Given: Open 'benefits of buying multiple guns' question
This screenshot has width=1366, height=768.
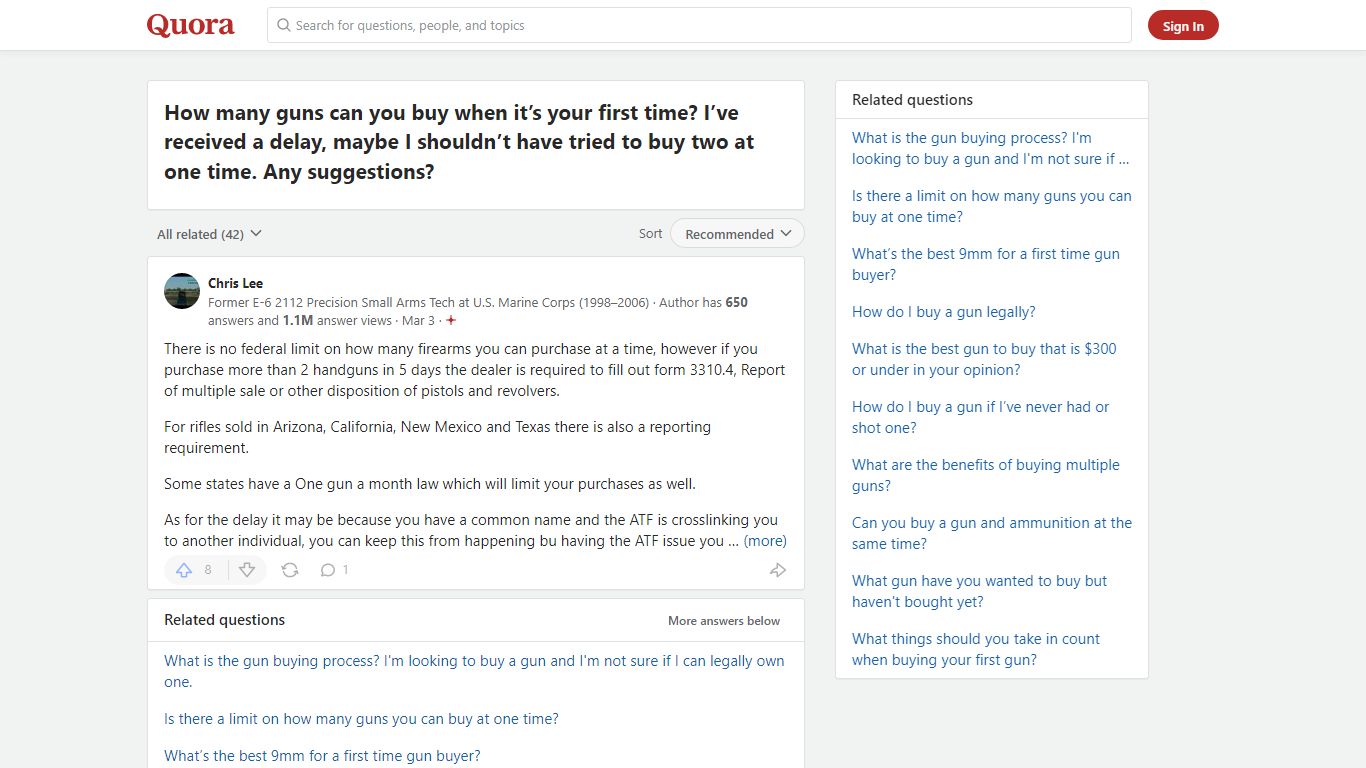Looking at the screenshot, I should [x=986, y=475].
